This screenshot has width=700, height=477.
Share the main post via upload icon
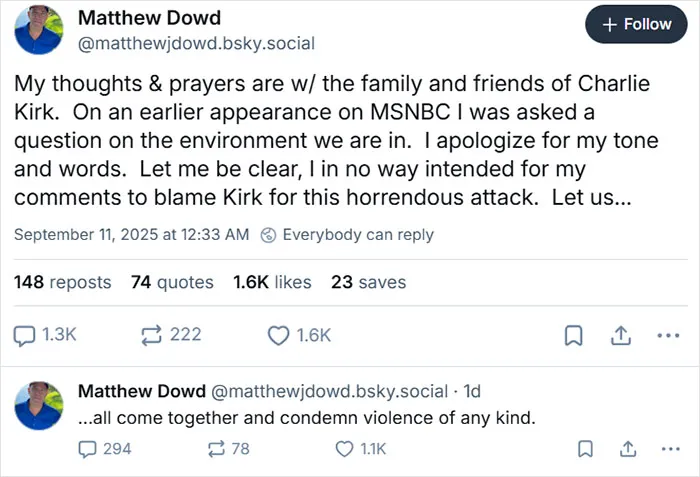pyautogui.click(x=621, y=335)
